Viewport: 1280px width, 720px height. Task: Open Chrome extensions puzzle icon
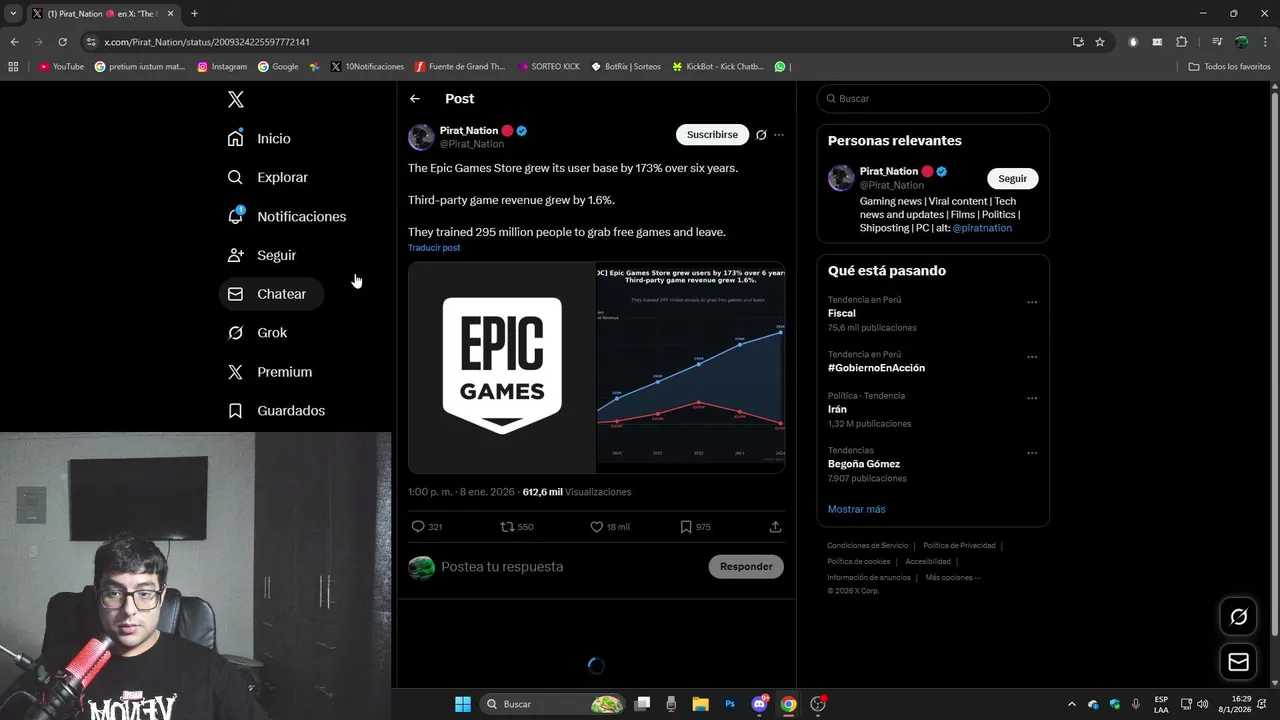pyautogui.click(x=1182, y=42)
